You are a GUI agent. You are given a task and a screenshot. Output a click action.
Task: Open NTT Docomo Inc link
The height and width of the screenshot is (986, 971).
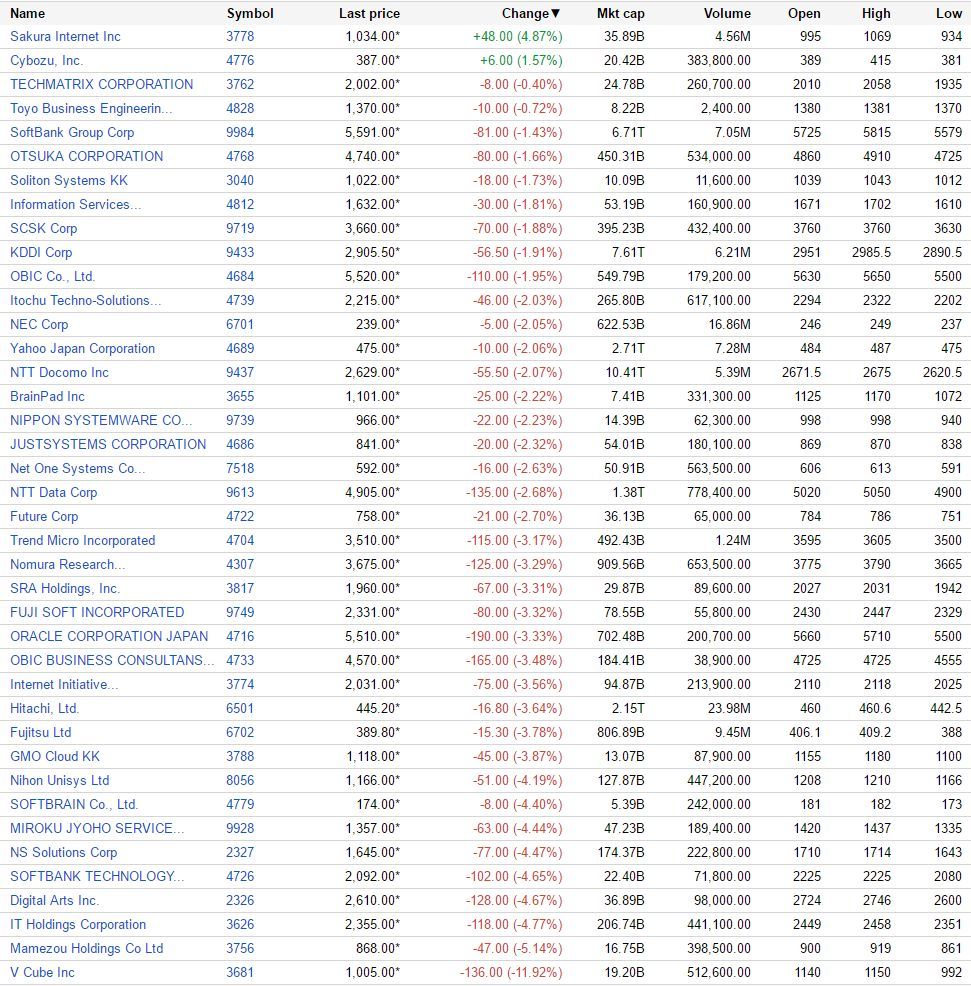[x=59, y=372]
